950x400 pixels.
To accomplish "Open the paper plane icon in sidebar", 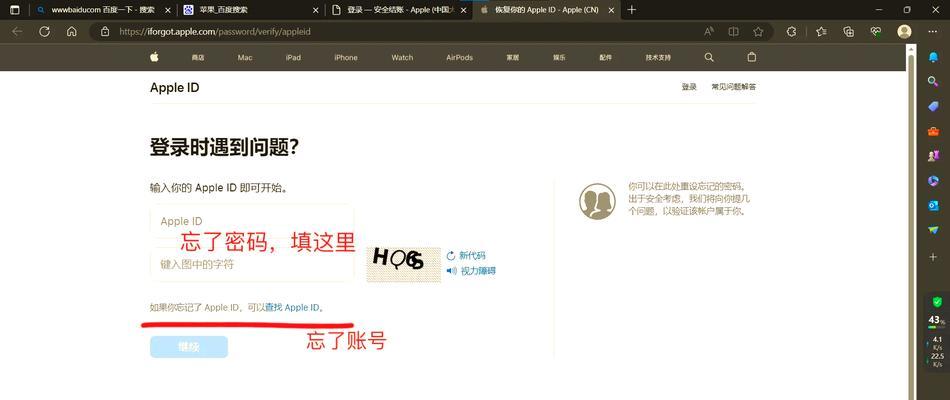I will tap(933, 230).
